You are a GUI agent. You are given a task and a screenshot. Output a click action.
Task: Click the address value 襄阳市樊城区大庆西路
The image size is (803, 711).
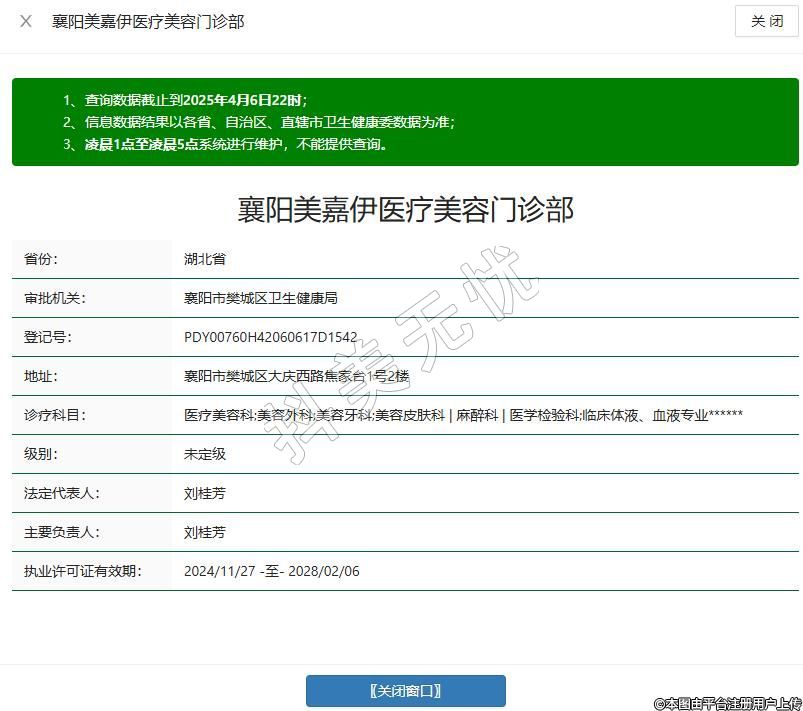coord(296,376)
